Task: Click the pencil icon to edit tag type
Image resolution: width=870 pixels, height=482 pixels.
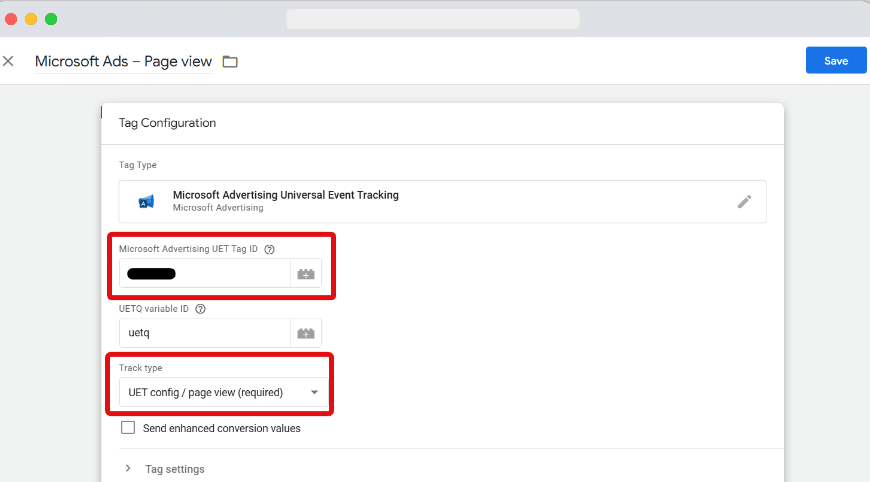Action: tap(744, 201)
